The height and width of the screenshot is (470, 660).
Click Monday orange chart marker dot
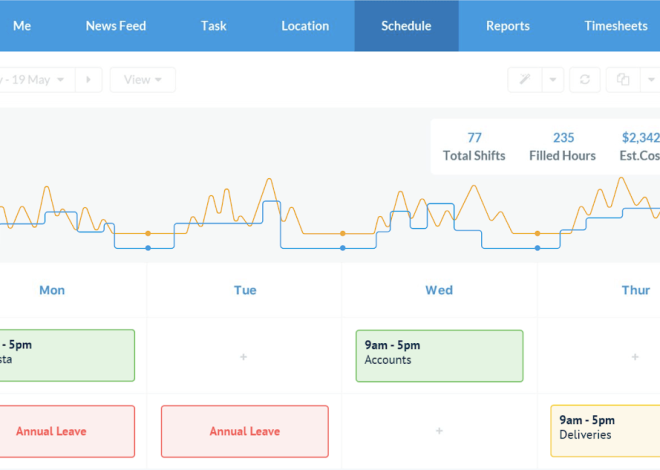[148, 233]
